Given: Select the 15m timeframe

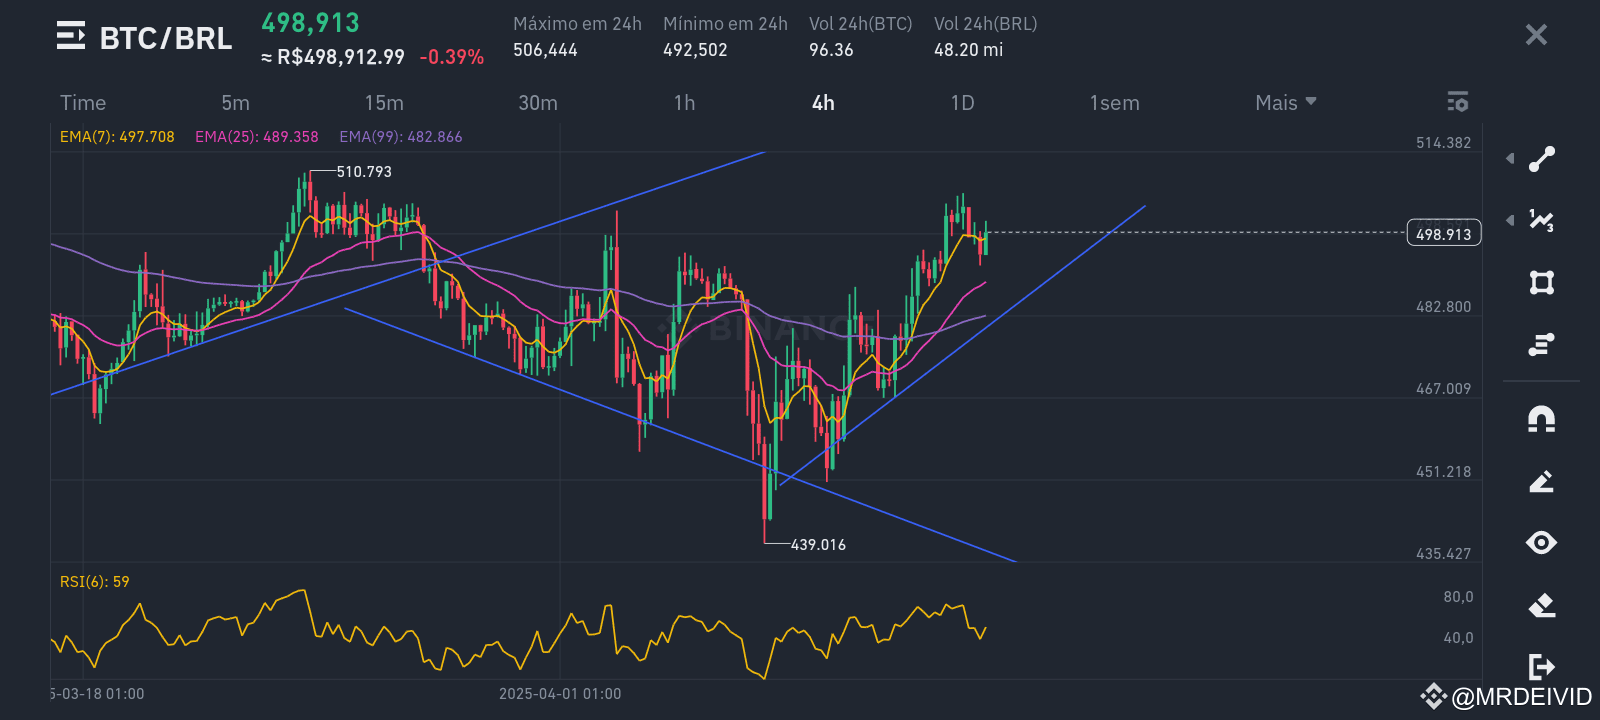Looking at the screenshot, I should [384, 103].
